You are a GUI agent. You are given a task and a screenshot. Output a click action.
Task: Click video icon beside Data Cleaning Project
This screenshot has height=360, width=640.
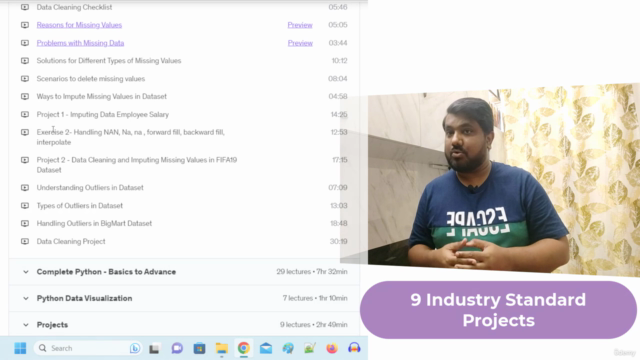(25, 241)
